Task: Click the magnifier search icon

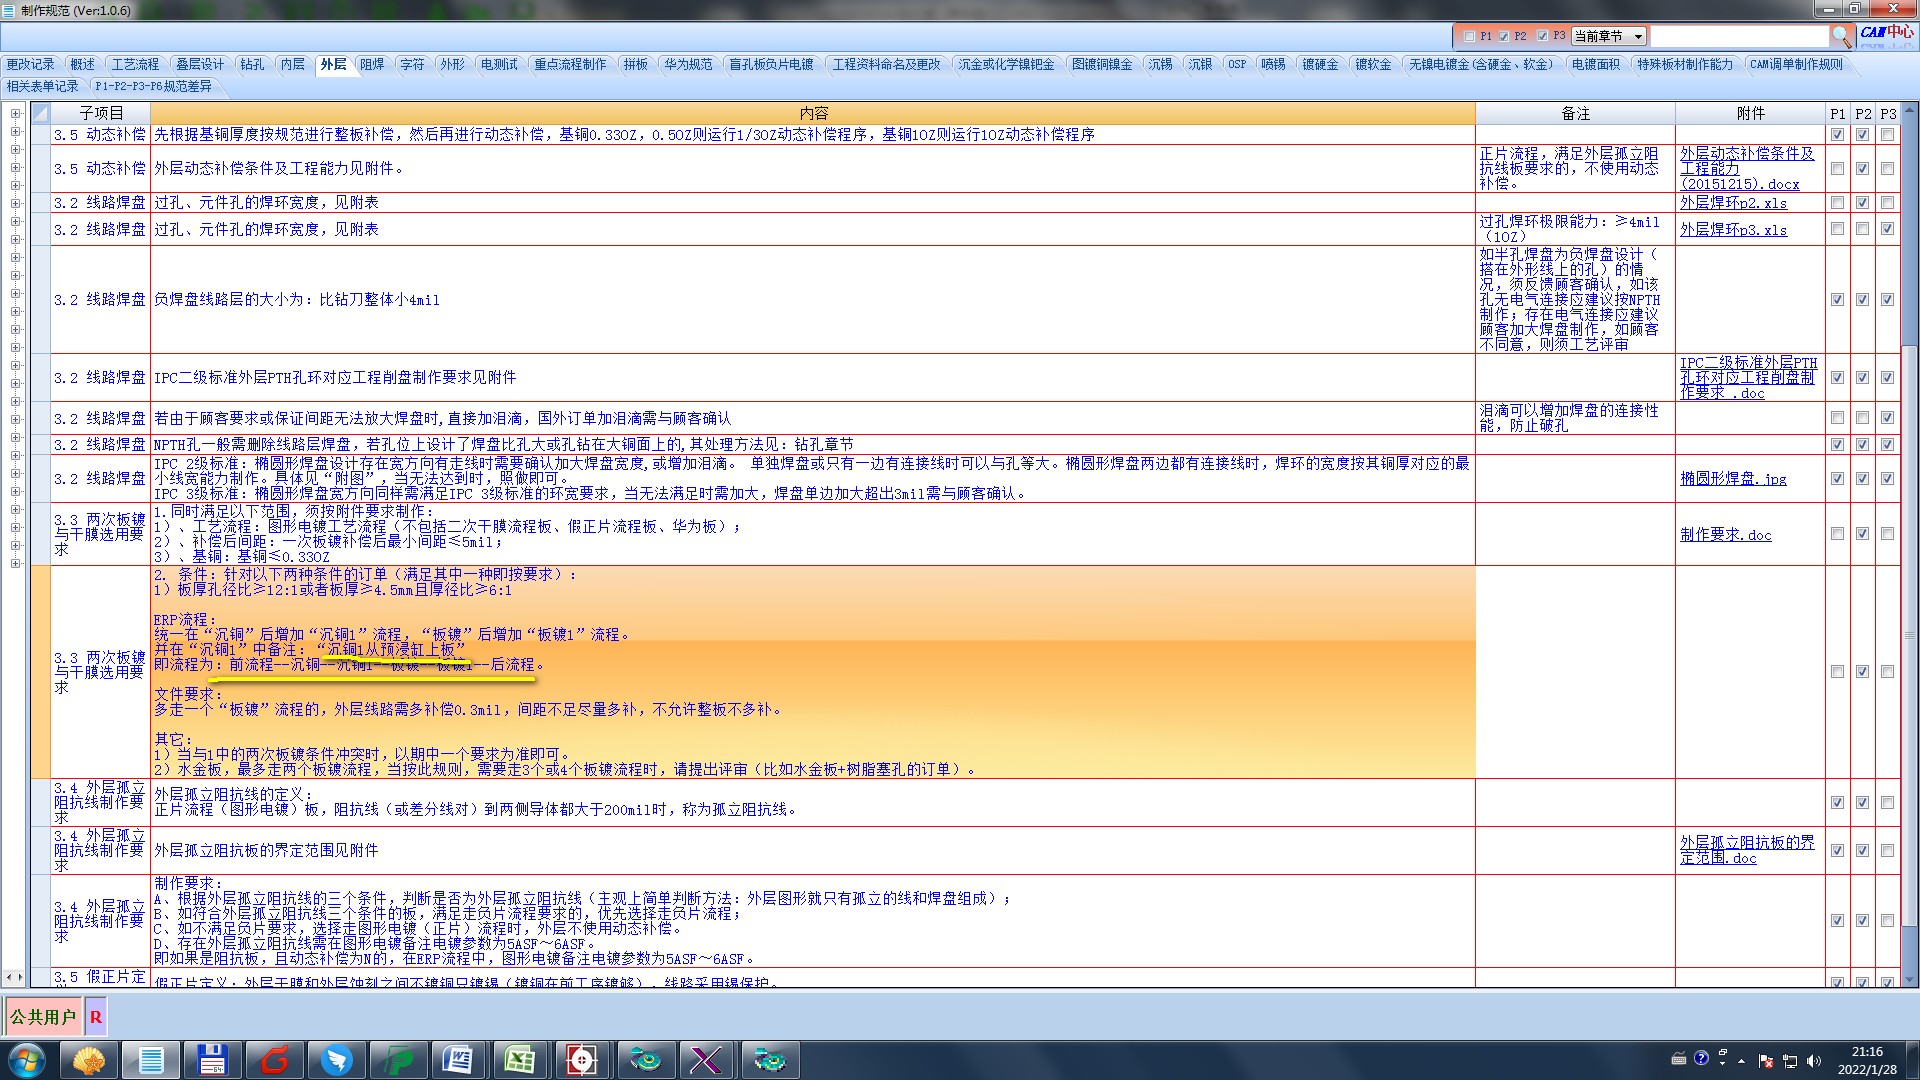Action: (x=1841, y=36)
